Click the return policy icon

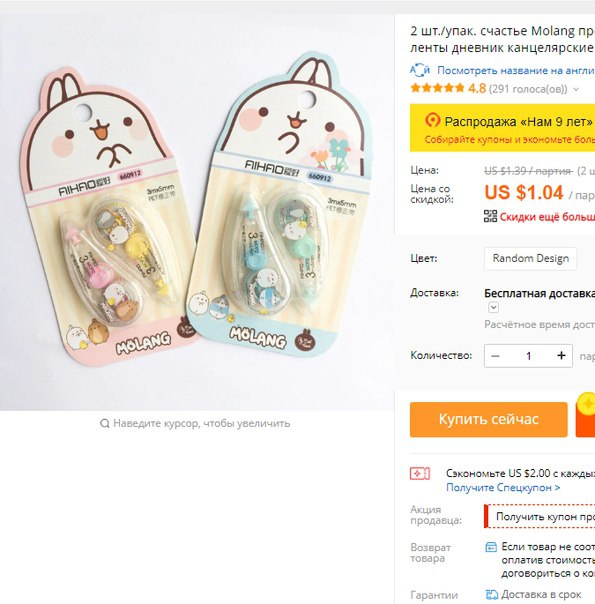point(491,547)
